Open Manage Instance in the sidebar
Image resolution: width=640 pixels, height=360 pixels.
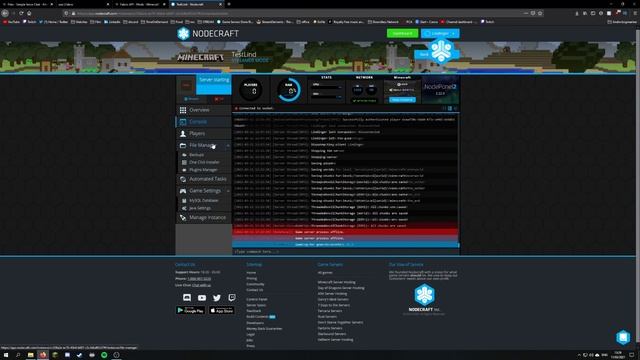click(x=203, y=218)
